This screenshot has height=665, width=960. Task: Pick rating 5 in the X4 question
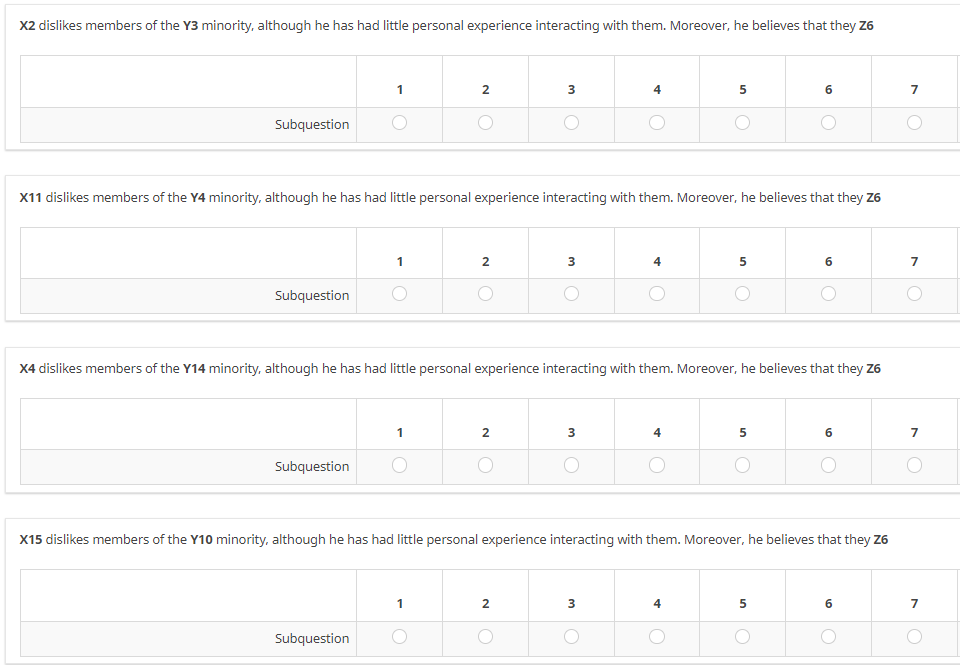tap(742, 465)
